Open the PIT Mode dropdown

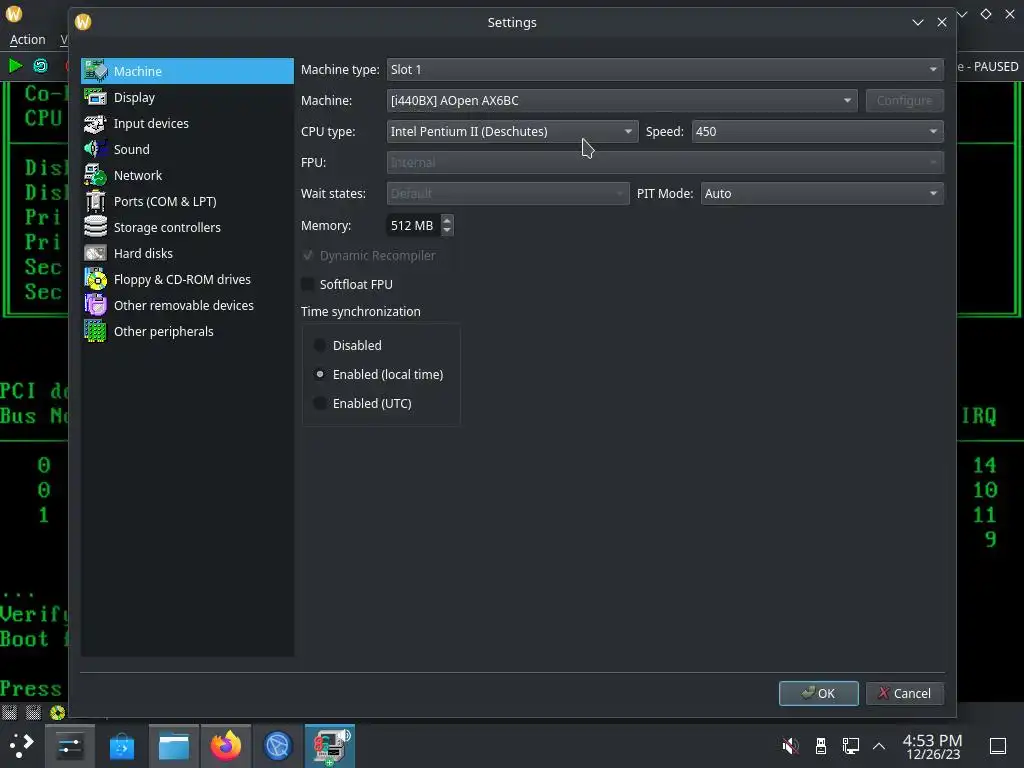(822, 193)
